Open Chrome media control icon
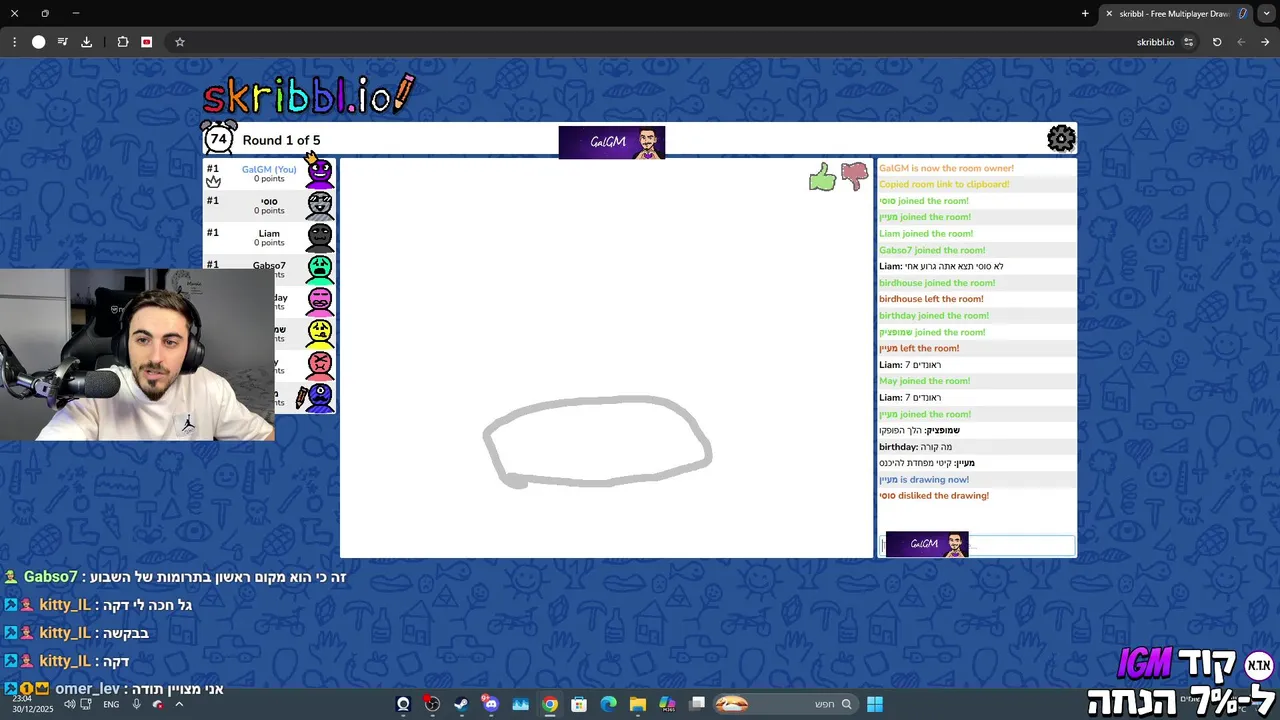Screen dimensions: 1280x720 point(62,42)
